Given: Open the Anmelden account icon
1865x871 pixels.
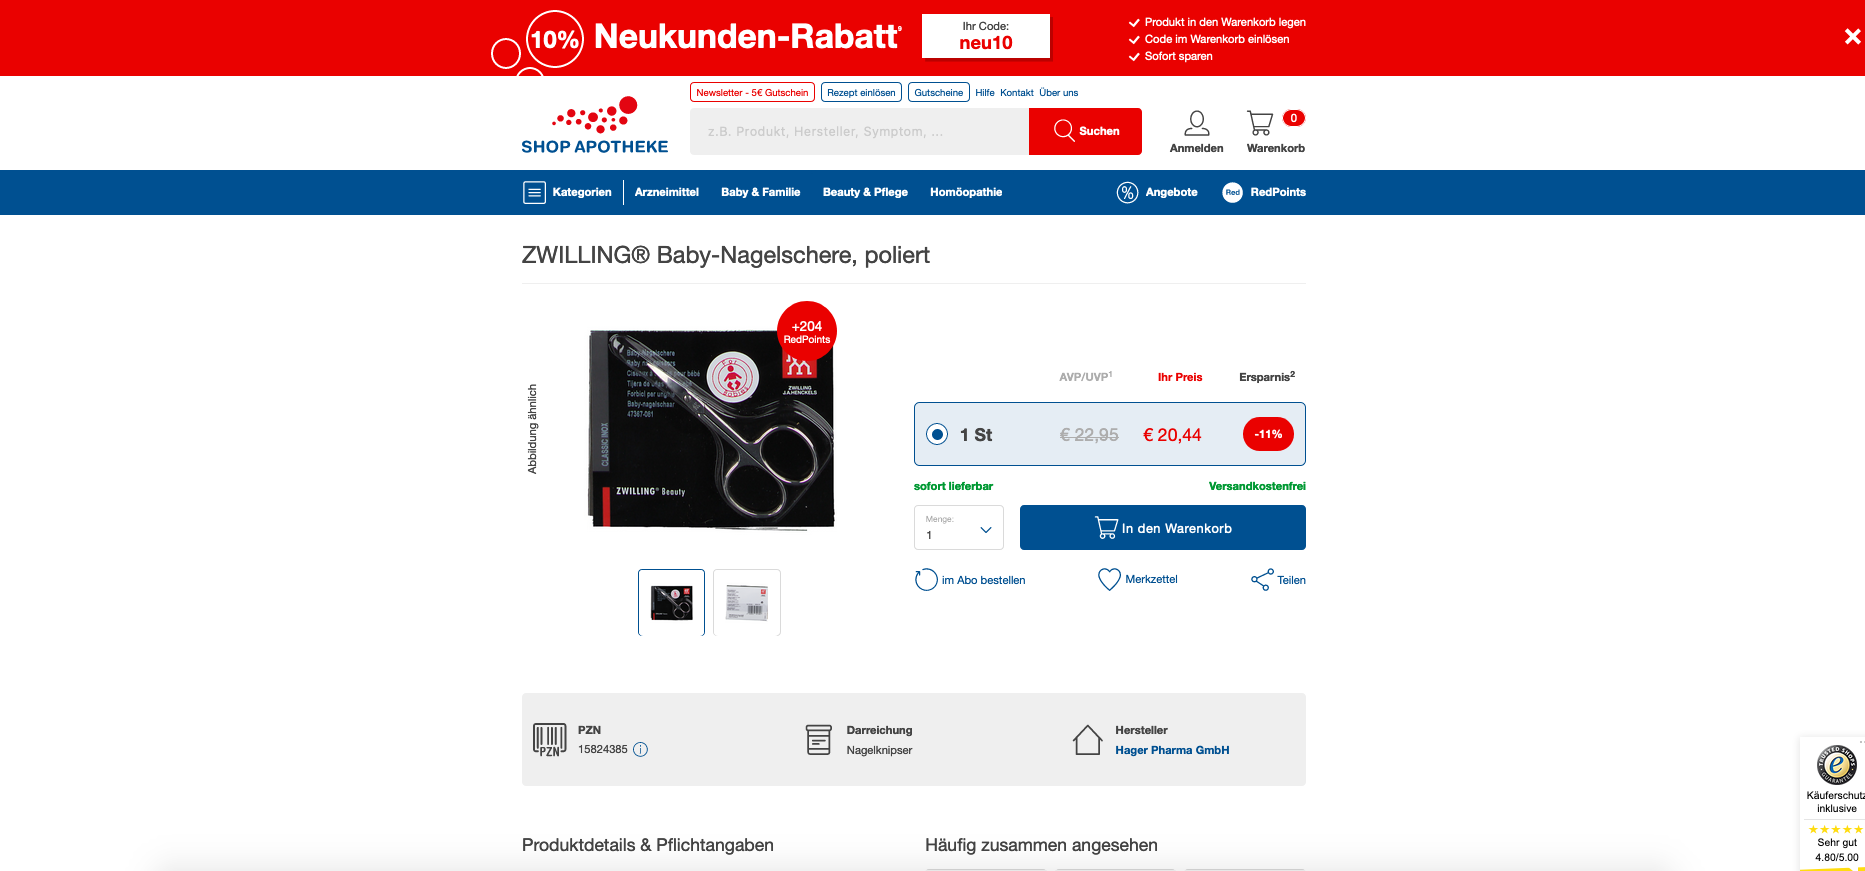Looking at the screenshot, I should [1196, 124].
